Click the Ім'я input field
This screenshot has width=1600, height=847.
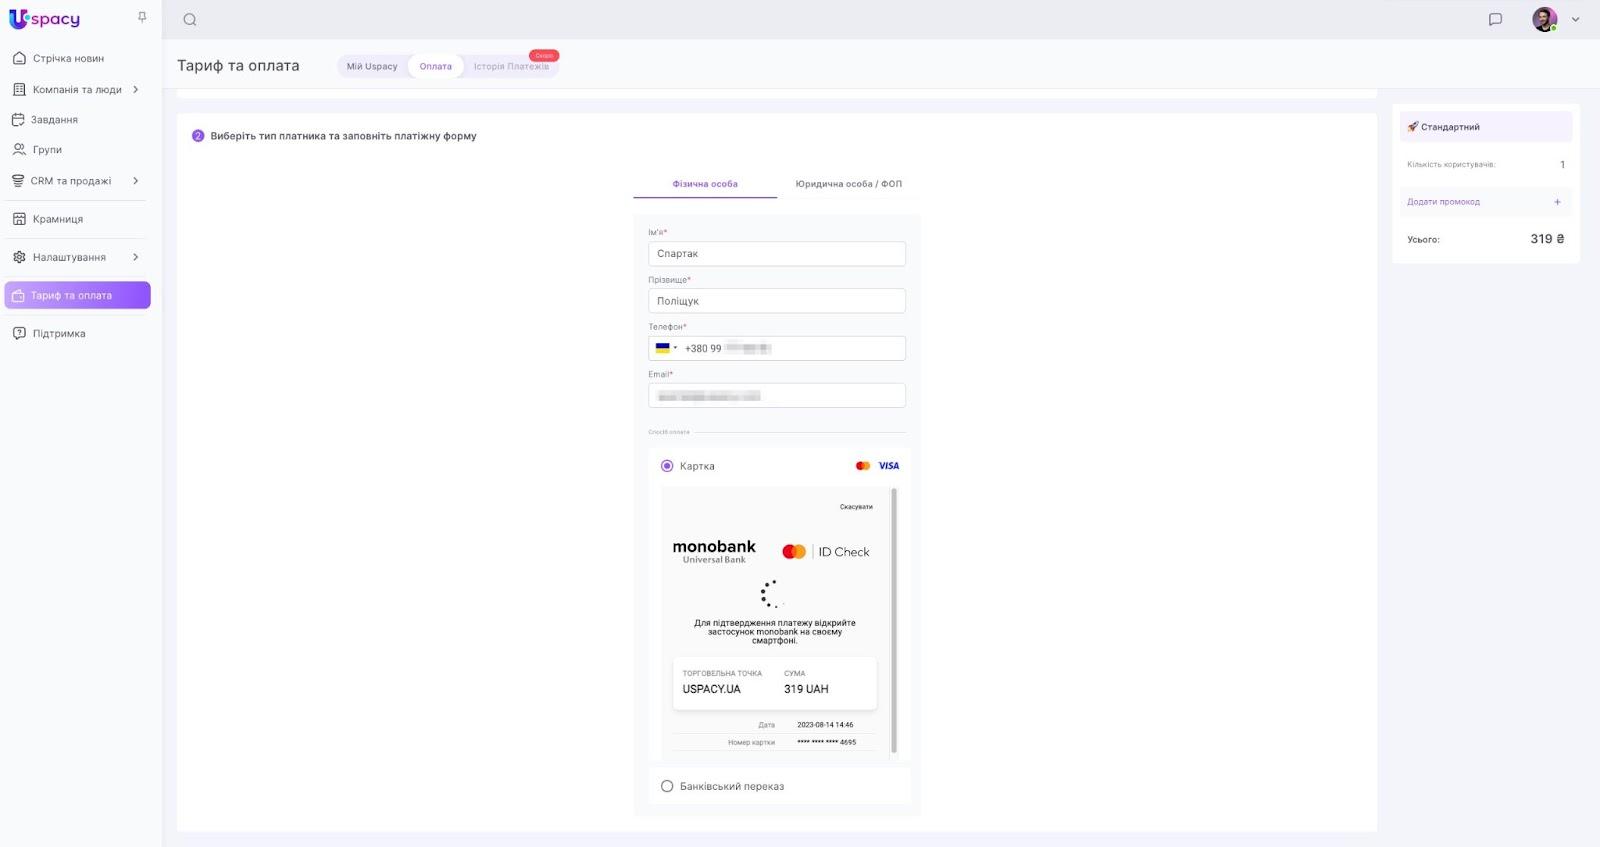coord(777,254)
